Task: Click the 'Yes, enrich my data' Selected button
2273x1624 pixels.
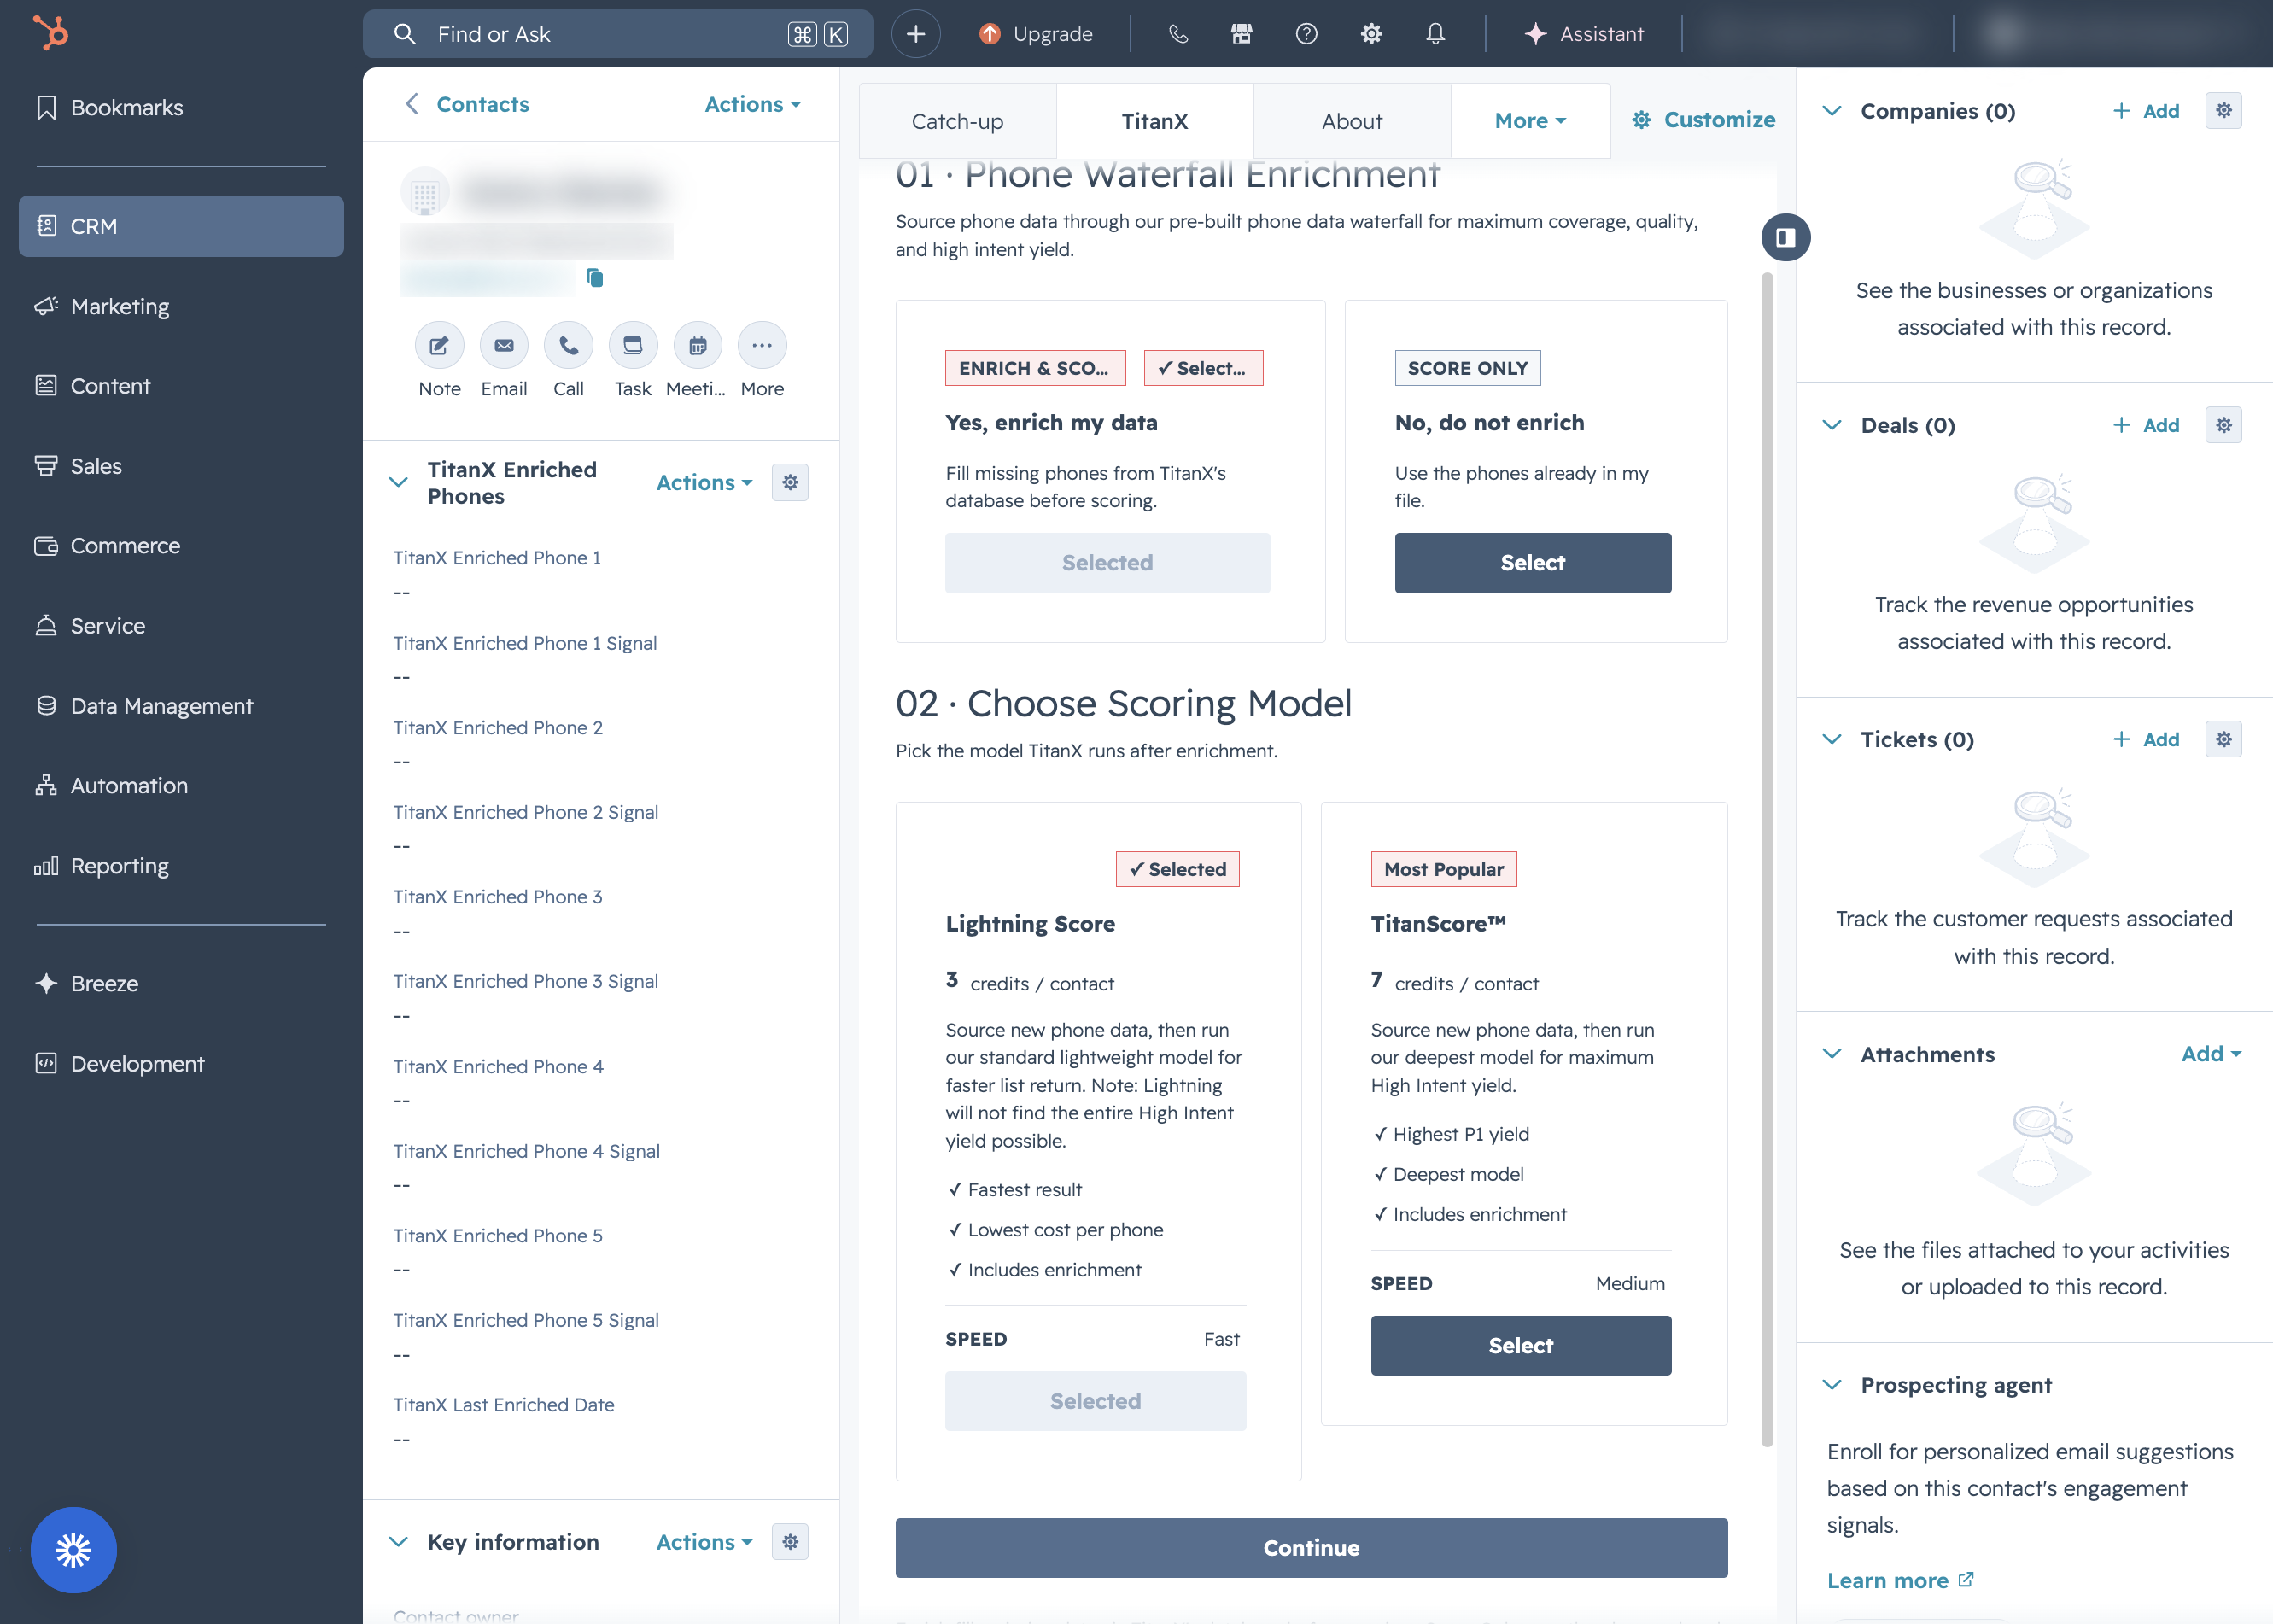Action: tap(1107, 563)
